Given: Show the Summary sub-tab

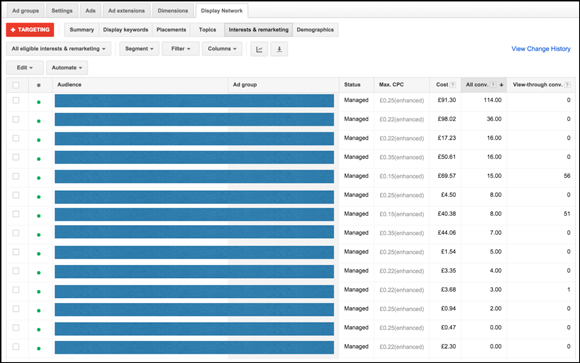Looking at the screenshot, I should click(82, 30).
